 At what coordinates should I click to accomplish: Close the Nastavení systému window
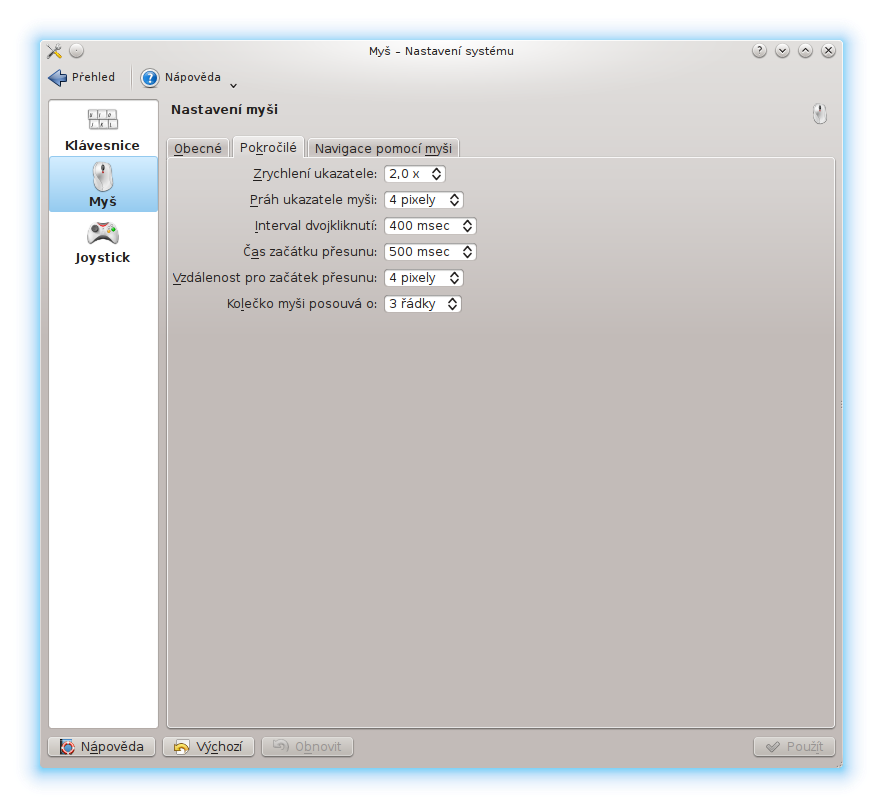coord(828,51)
